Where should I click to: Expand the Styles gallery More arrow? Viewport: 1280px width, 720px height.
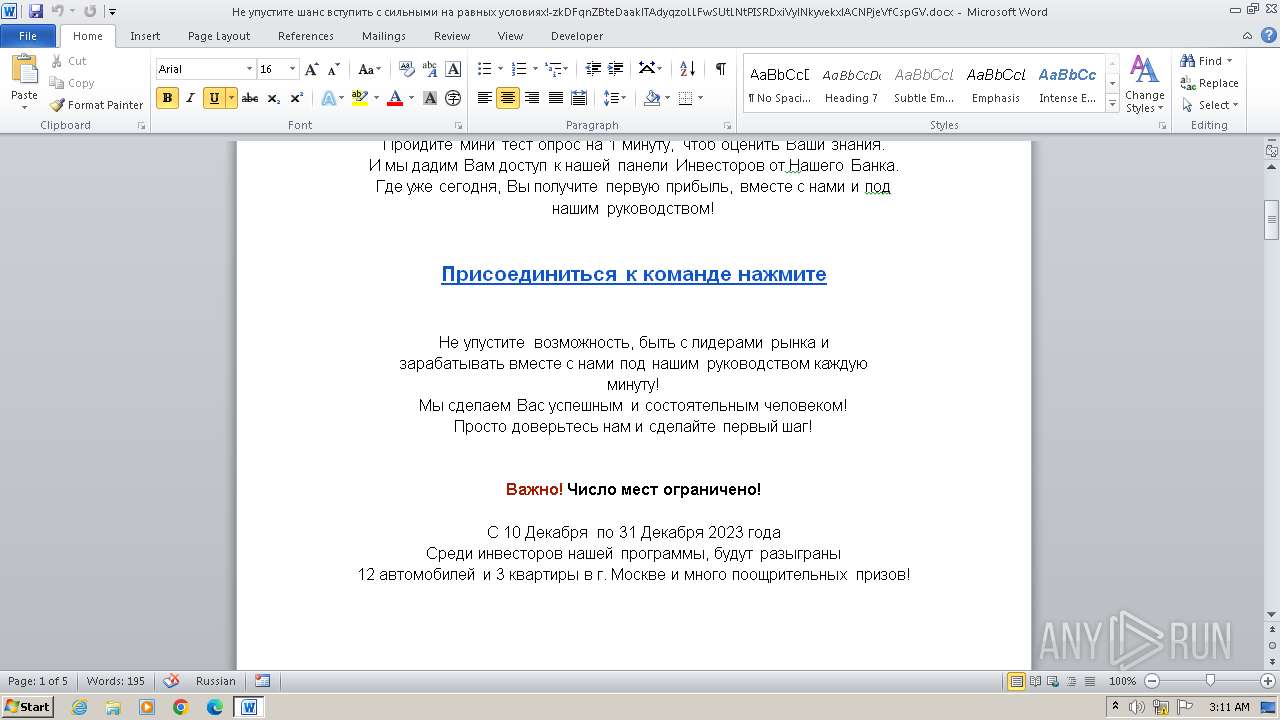1112,104
